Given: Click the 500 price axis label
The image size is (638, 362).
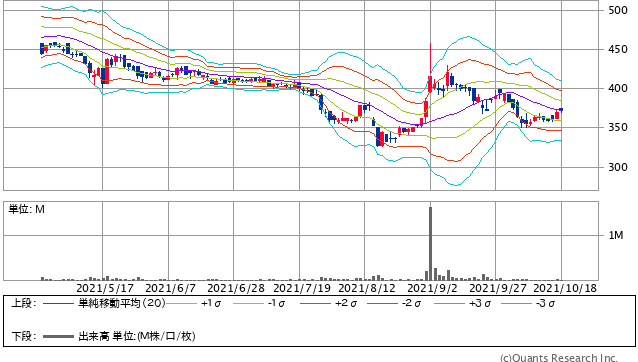Looking at the screenshot, I should click(618, 11).
